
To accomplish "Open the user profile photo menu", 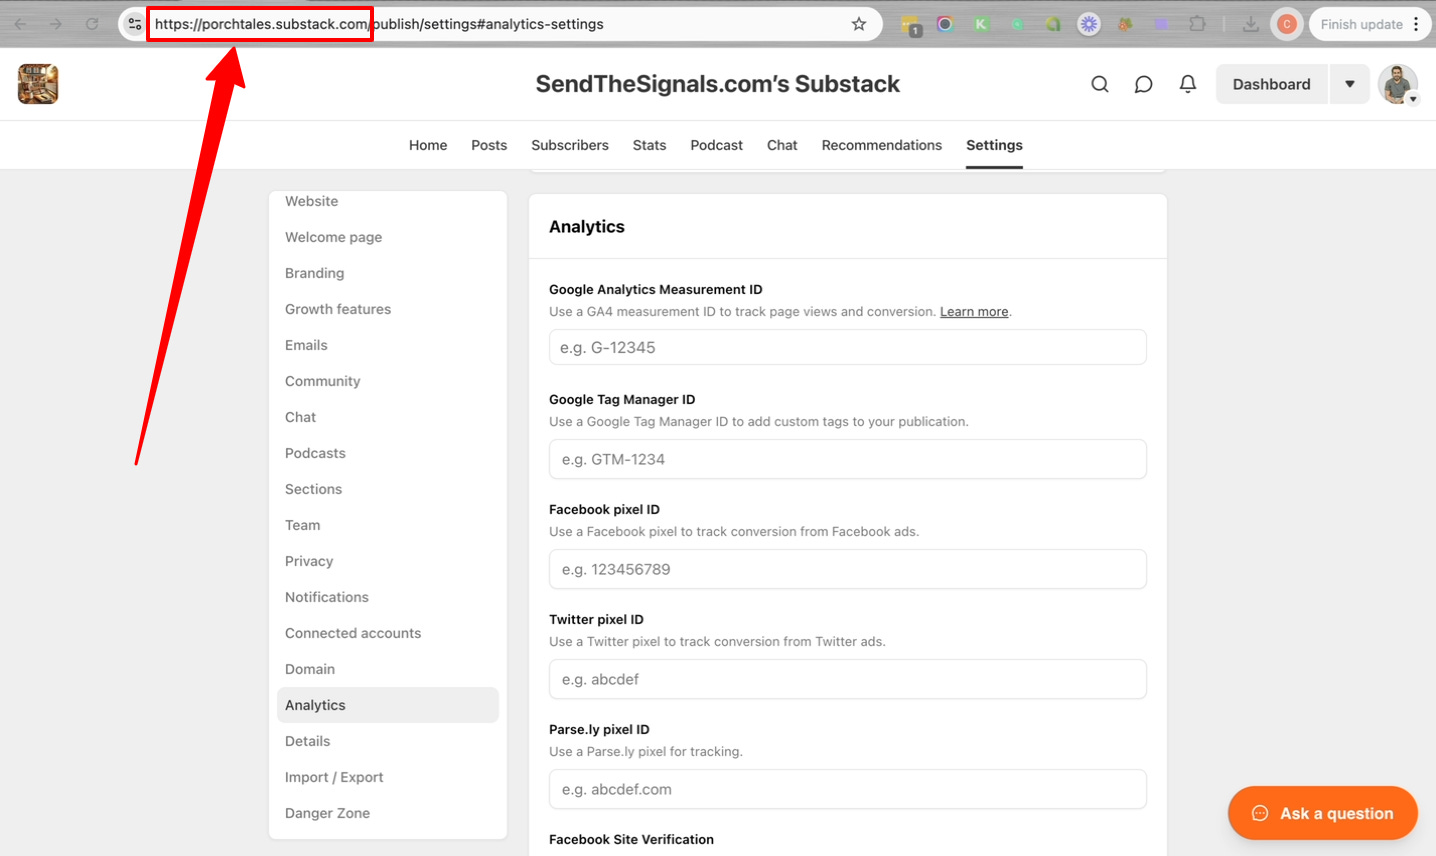I will [1398, 84].
